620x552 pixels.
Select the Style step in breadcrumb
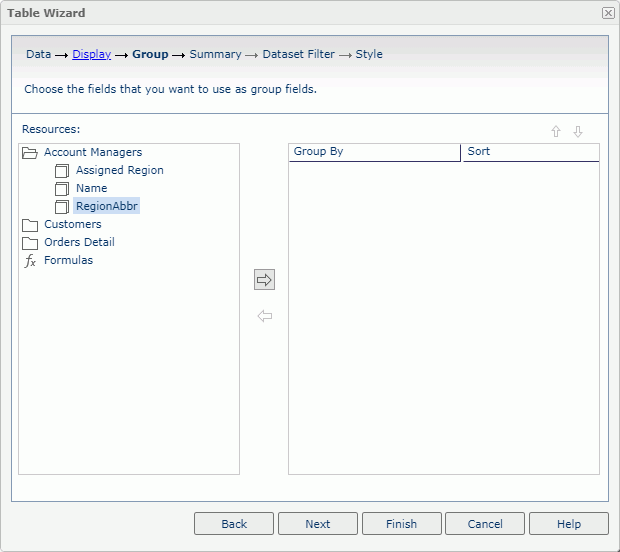(x=369, y=54)
